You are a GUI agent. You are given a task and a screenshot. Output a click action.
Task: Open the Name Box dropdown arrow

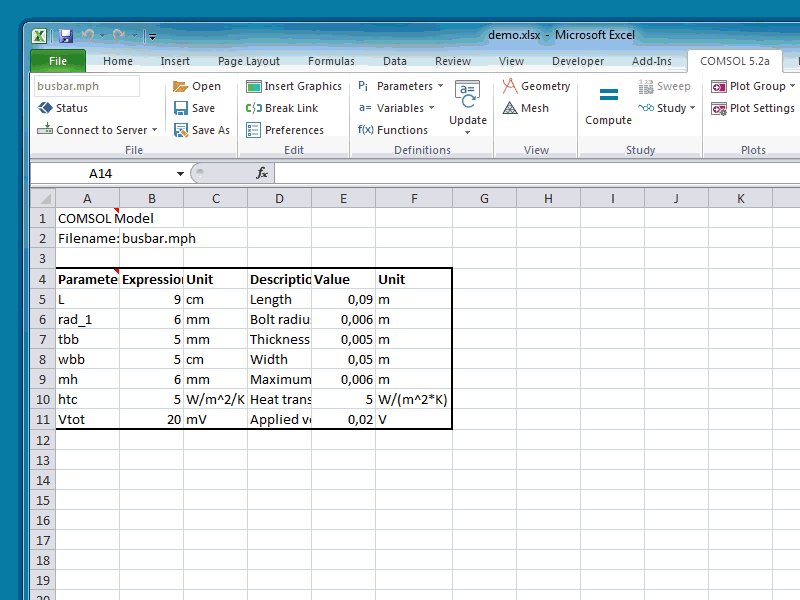point(181,173)
